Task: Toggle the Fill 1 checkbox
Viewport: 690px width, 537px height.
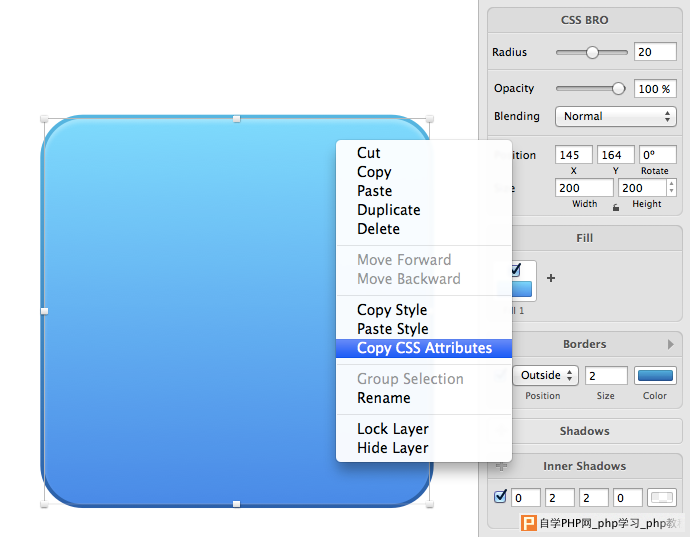Action: point(516,269)
